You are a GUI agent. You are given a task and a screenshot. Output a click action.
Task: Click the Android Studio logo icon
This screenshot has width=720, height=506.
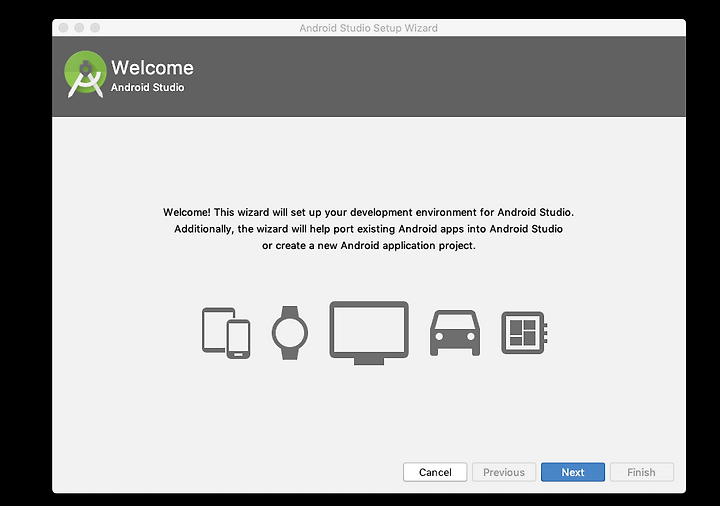[x=85, y=74]
